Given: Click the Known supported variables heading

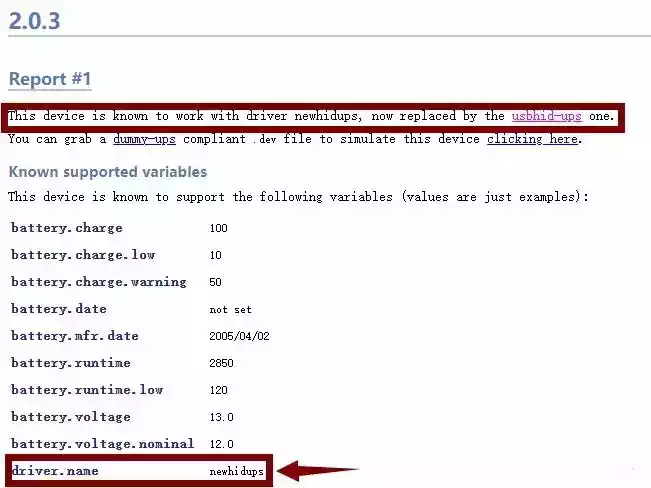Looking at the screenshot, I should pyautogui.click(x=108, y=172).
